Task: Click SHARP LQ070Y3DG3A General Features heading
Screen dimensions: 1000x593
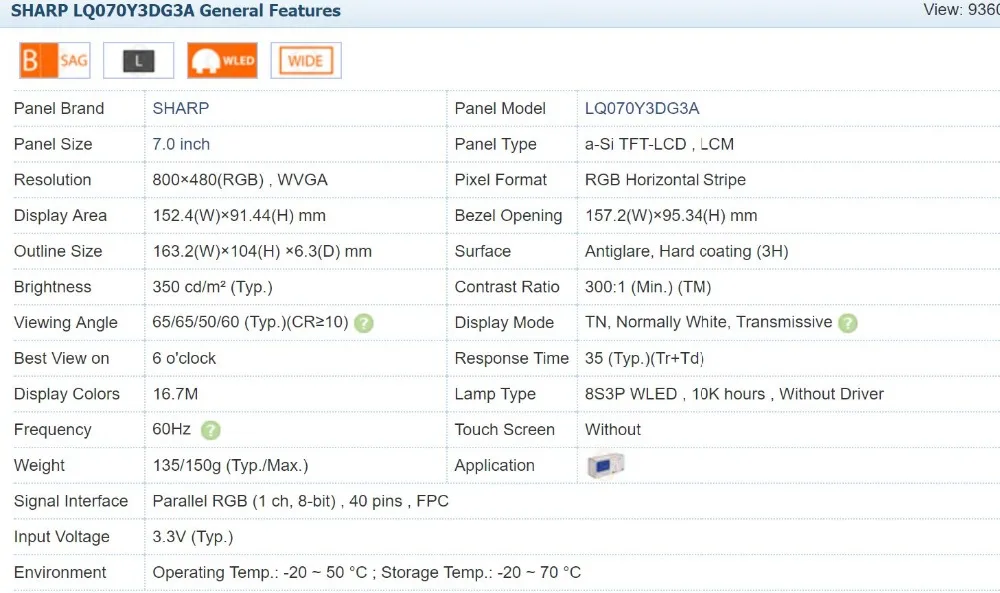Action: pyautogui.click(x=176, y=11)
